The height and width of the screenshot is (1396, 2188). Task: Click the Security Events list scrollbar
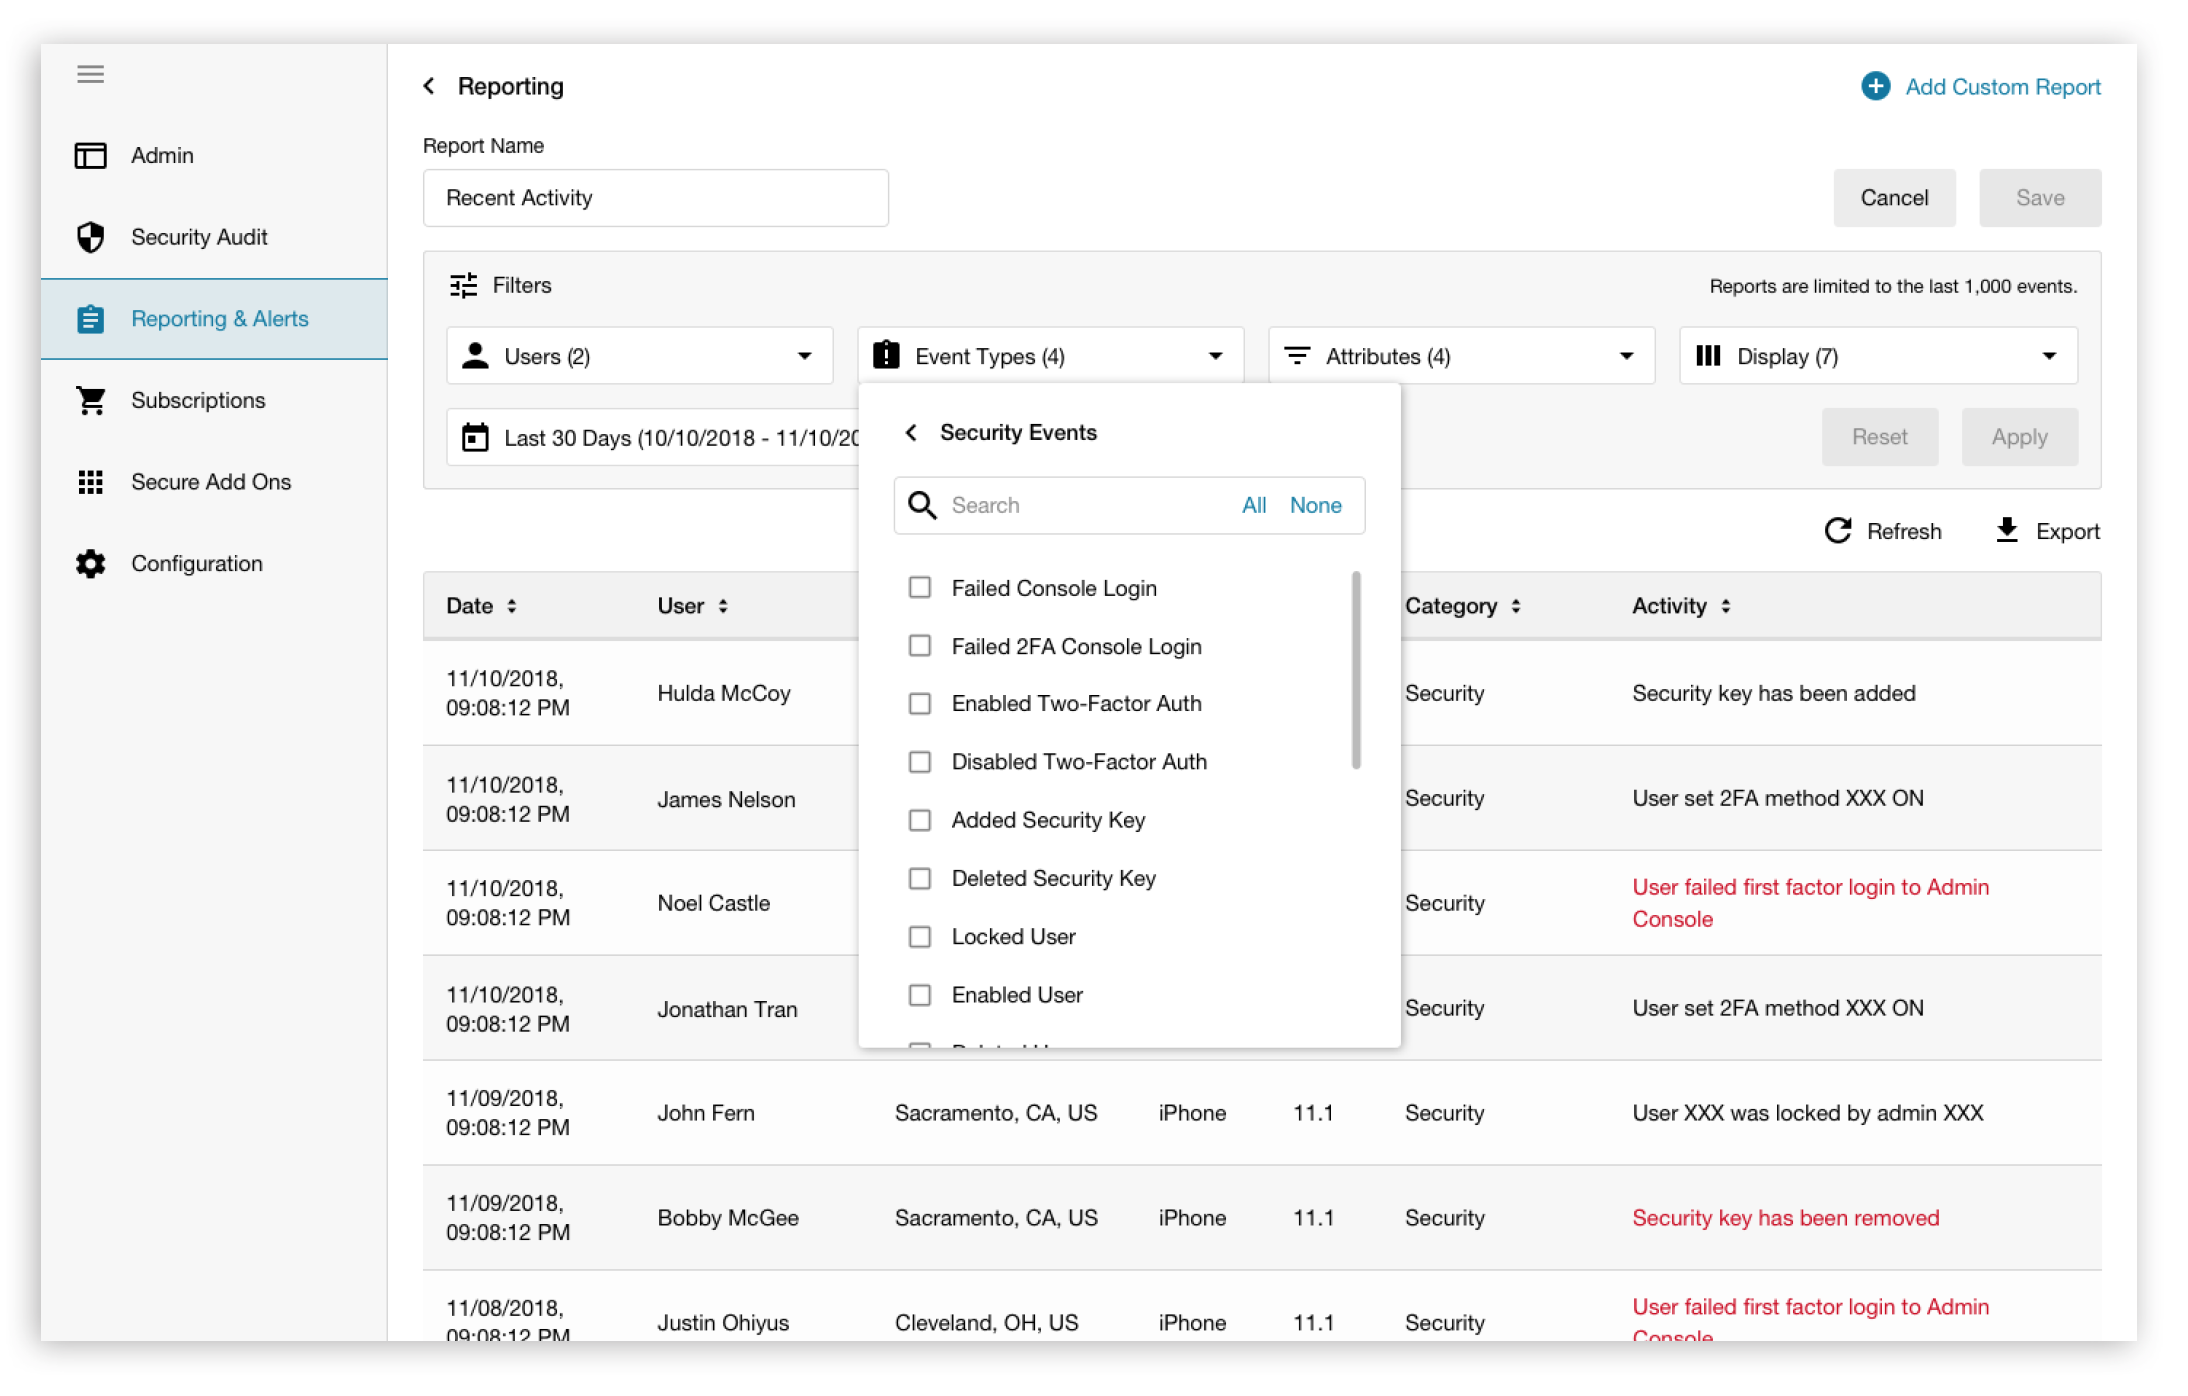1356,670
